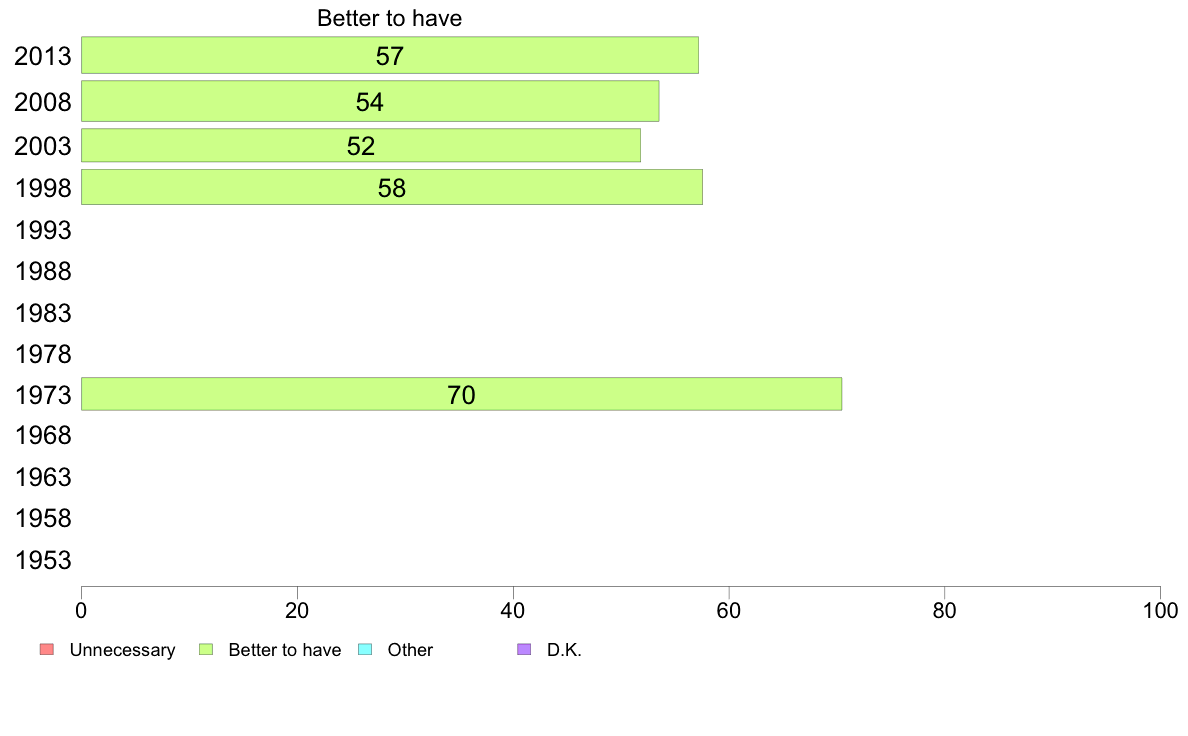Click the red Unnecessary legend swatch

(x=47, y=650)
